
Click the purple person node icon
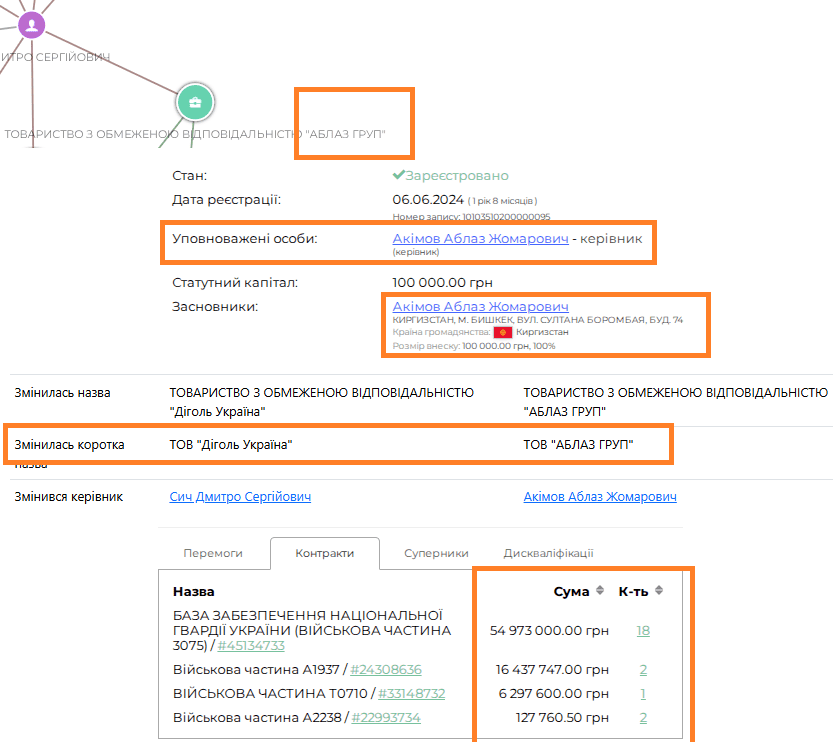(x=32, y=26)
